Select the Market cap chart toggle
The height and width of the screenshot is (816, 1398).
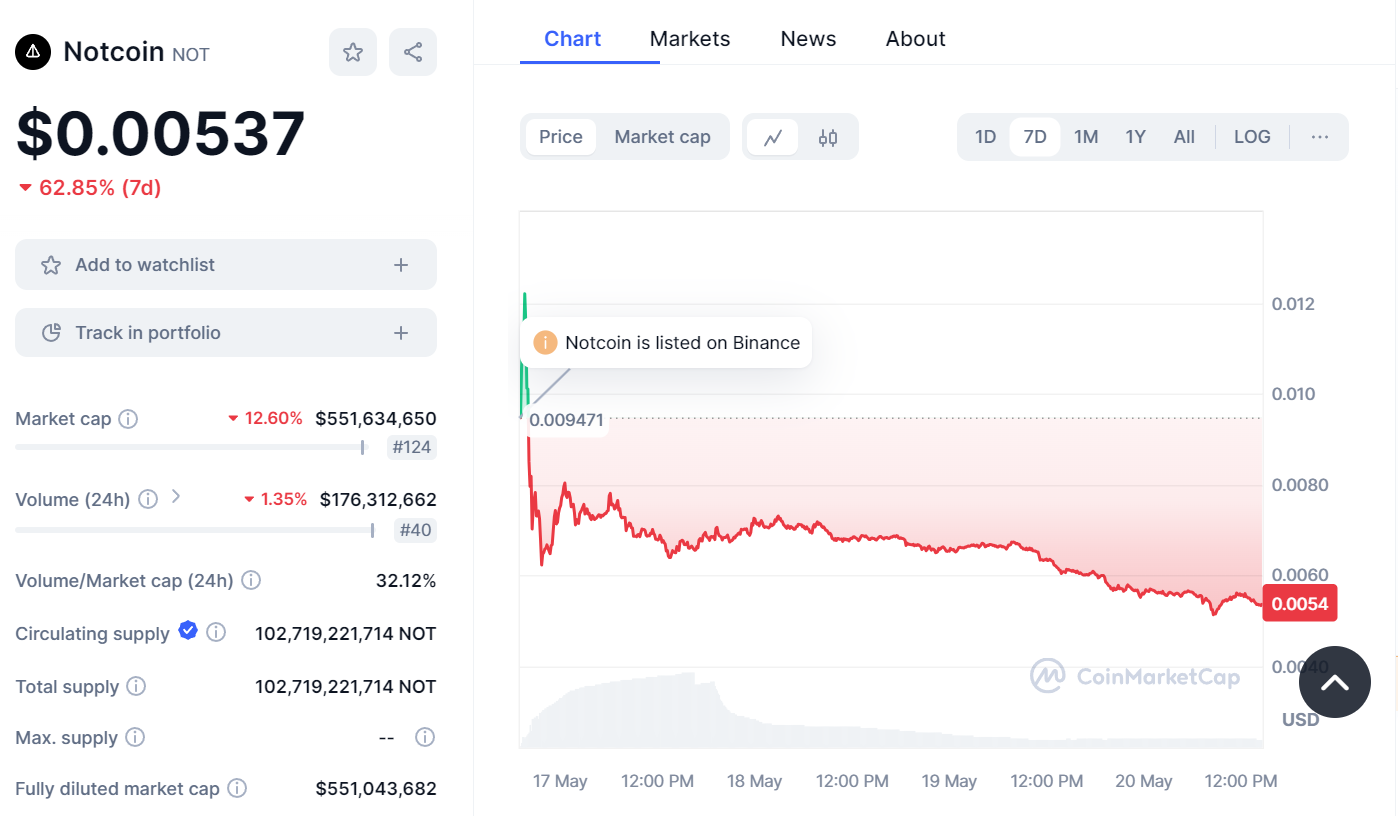[662, 137]
